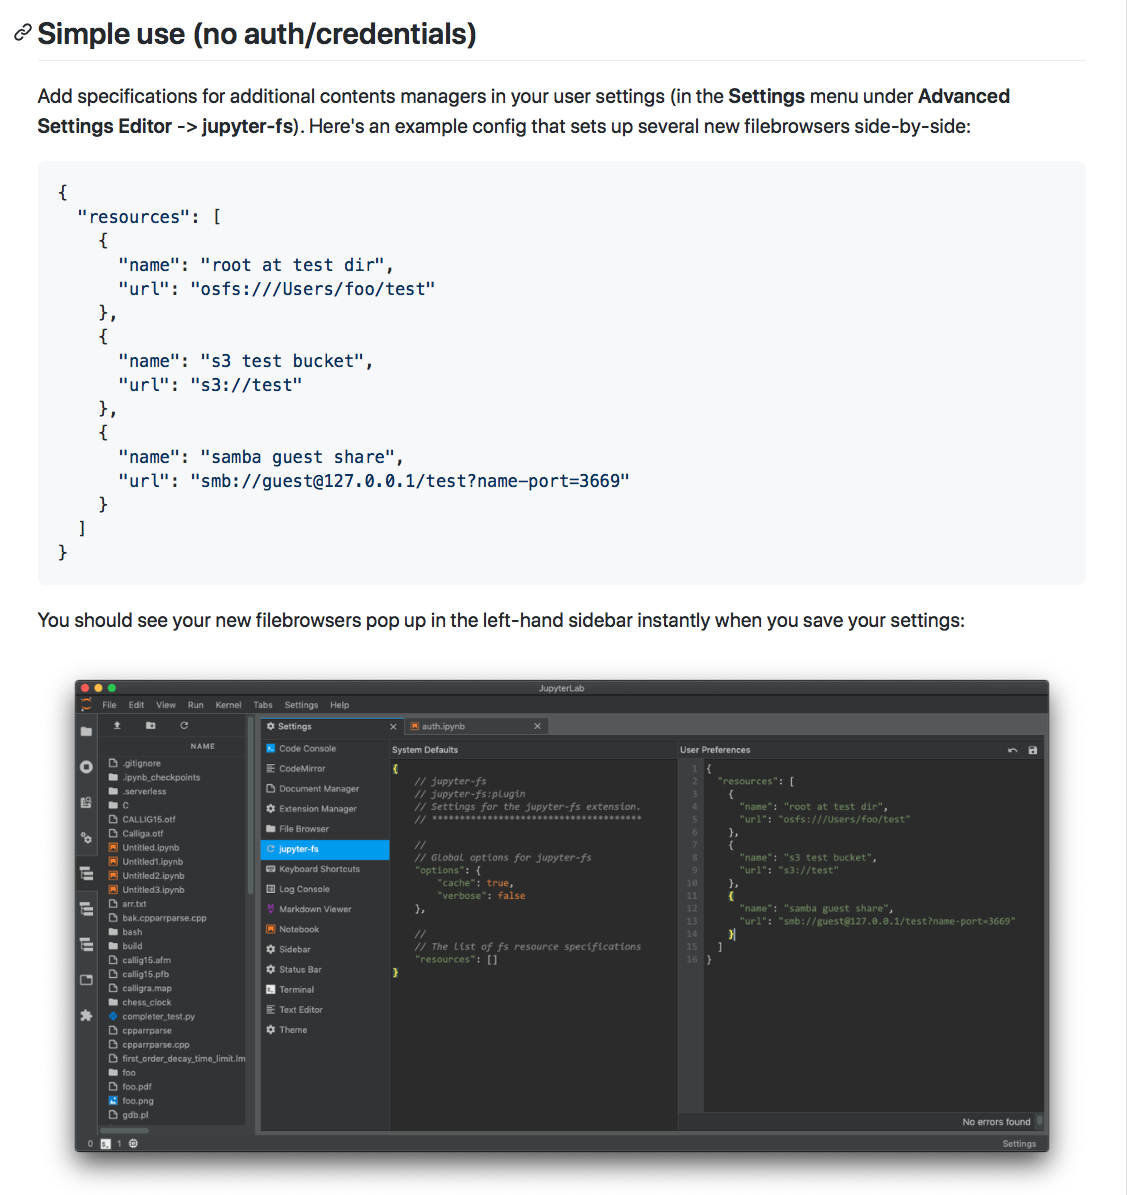Click the NAME column header in file browser
1132x1195 pixels.
(203, 746)
